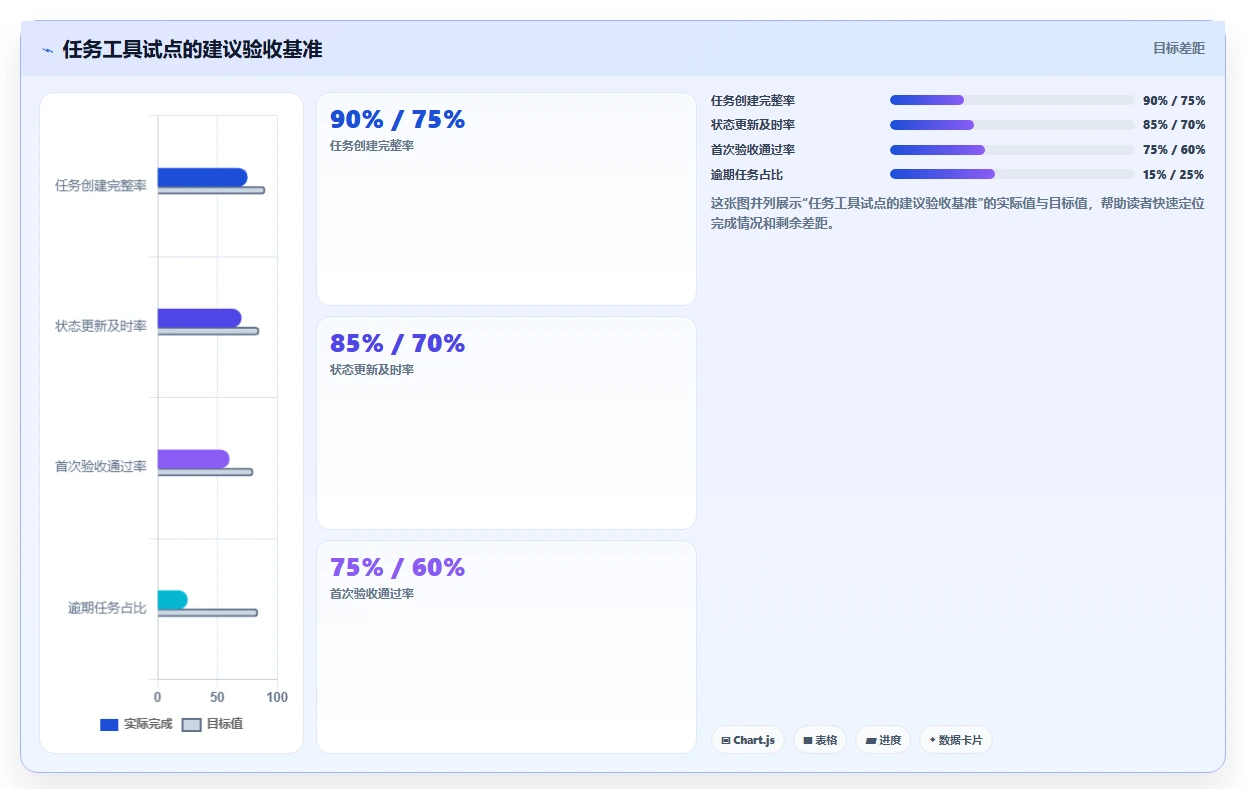The height and width of the screenshot is (789, 1246).
Task: Click the large 75% / 60% card value
Action: [397, 568]
